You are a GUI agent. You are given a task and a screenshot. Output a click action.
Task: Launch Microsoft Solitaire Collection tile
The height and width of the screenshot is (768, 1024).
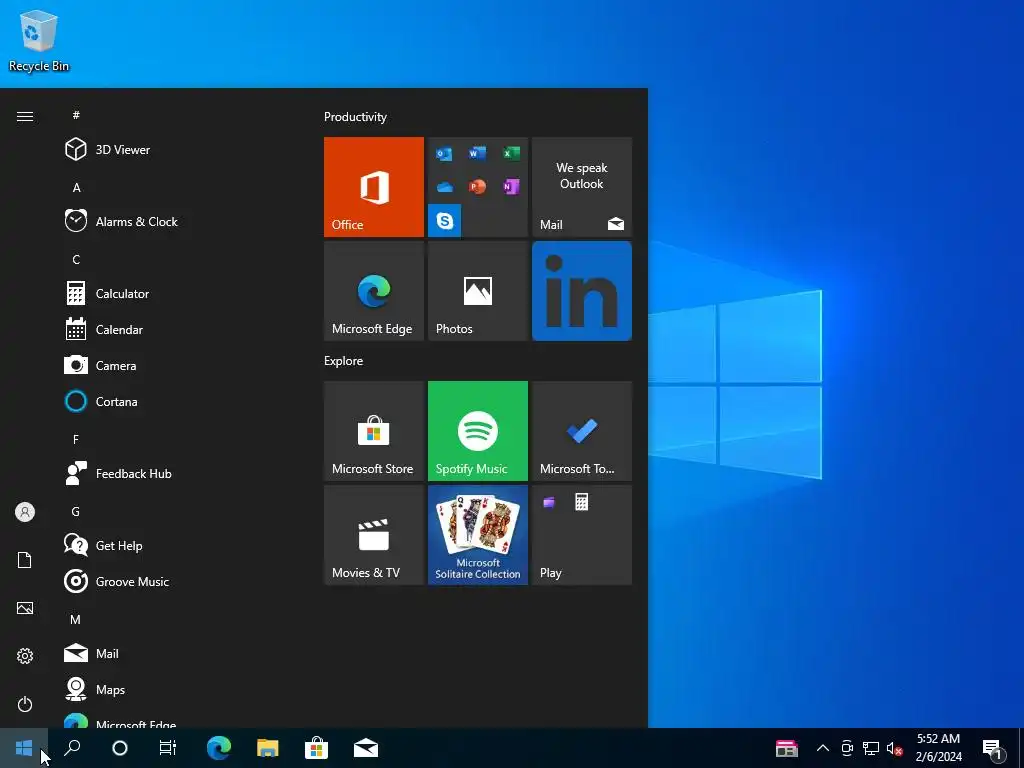tap(477, 535)
